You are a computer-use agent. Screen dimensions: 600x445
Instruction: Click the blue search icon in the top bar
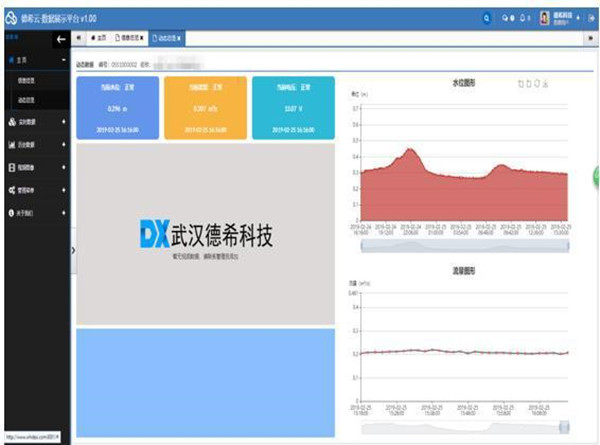click(x=487, y=17)
